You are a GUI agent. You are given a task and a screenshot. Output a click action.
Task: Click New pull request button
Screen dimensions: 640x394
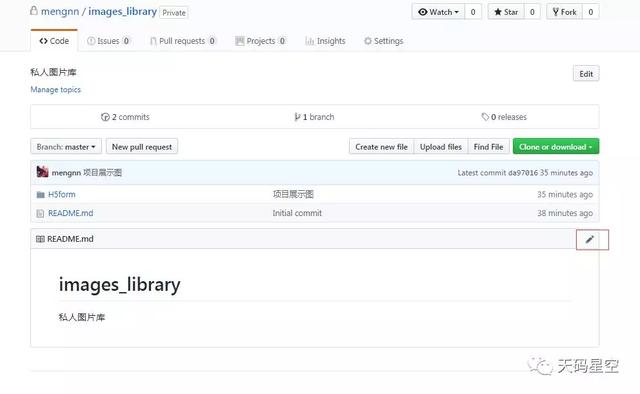point(142,147)
